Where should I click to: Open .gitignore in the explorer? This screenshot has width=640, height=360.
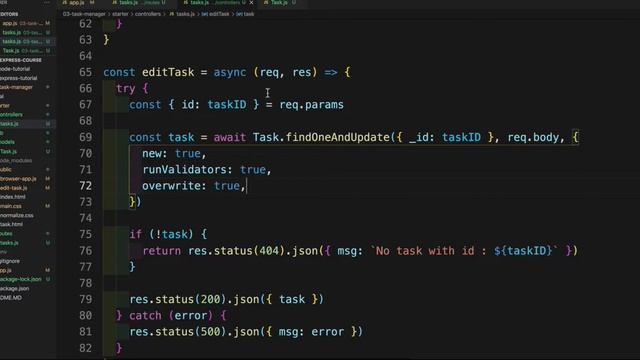pos(10,261)
